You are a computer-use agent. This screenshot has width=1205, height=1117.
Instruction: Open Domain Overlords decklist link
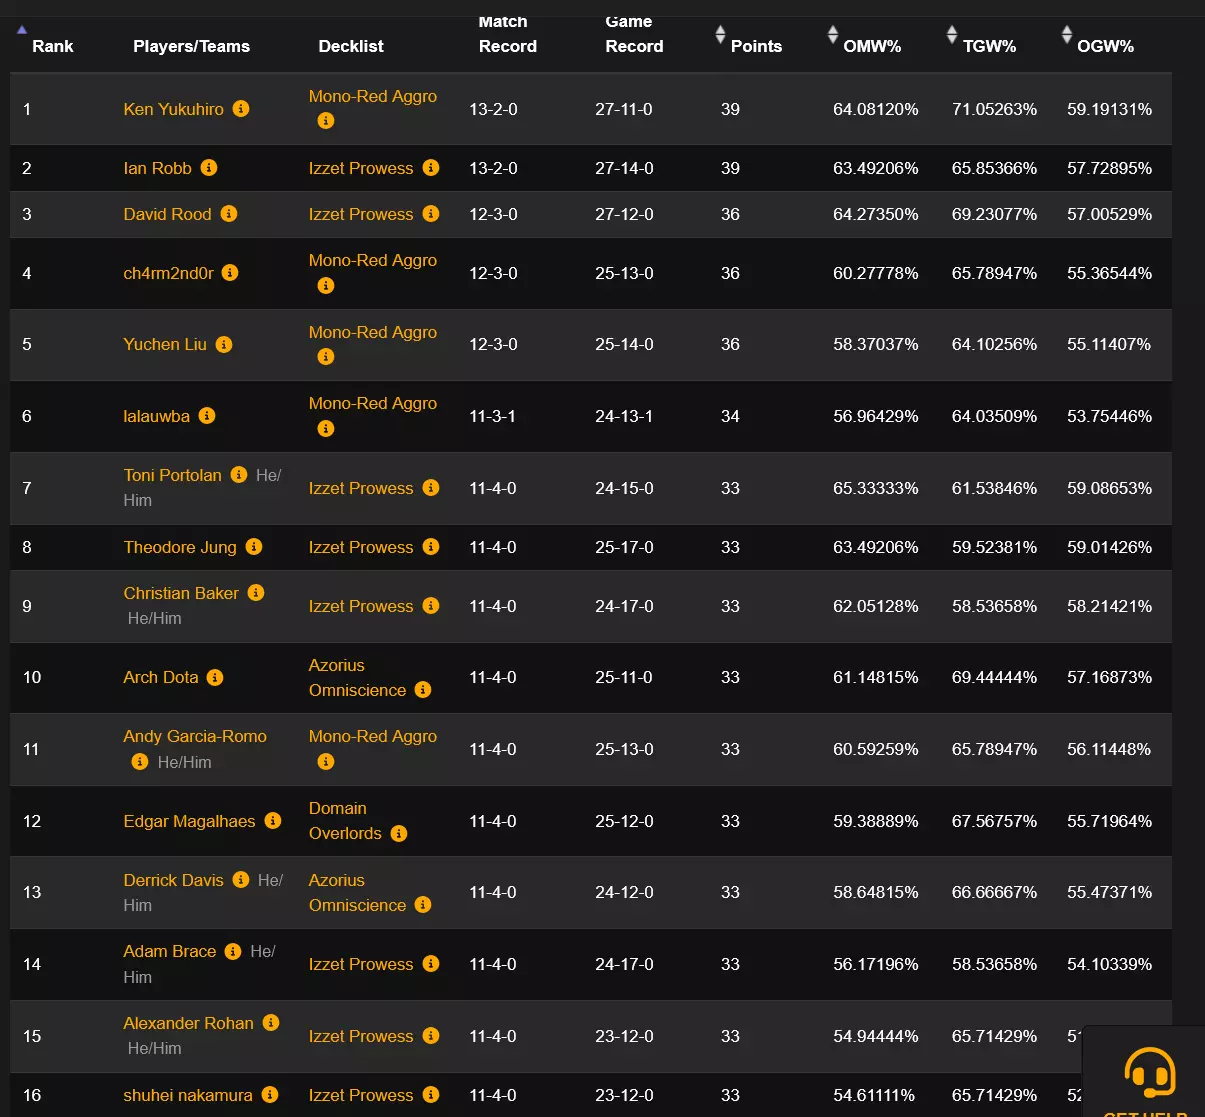tap(346, 820)
